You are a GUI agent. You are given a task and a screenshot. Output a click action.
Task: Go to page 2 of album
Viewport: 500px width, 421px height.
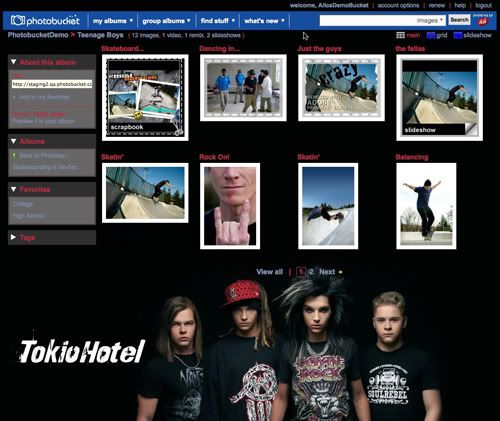click(x=311, y=272)
